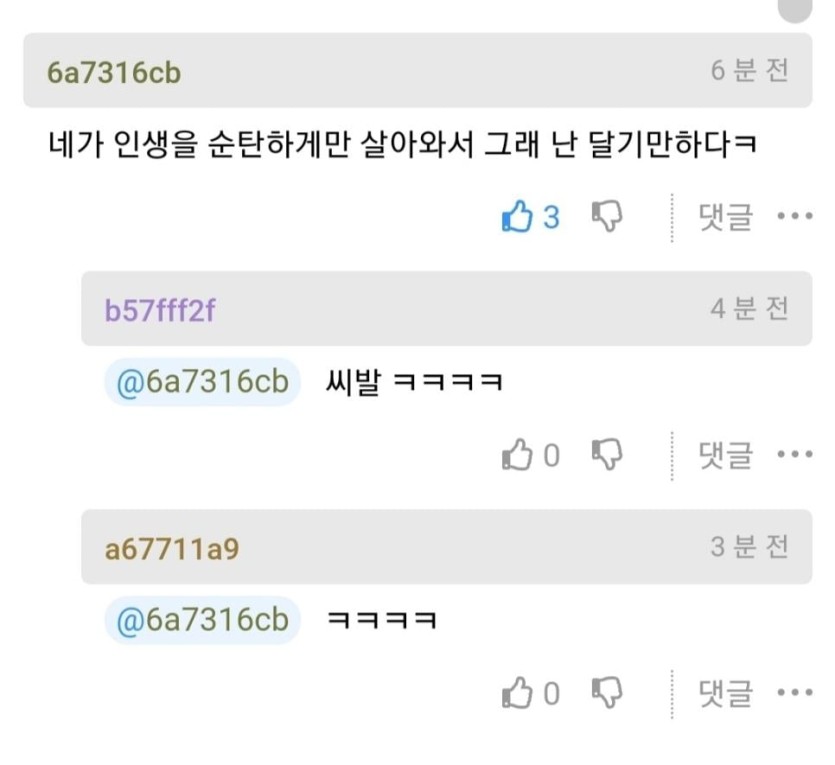Dislike b57fff2f's reply

point(607,455)
